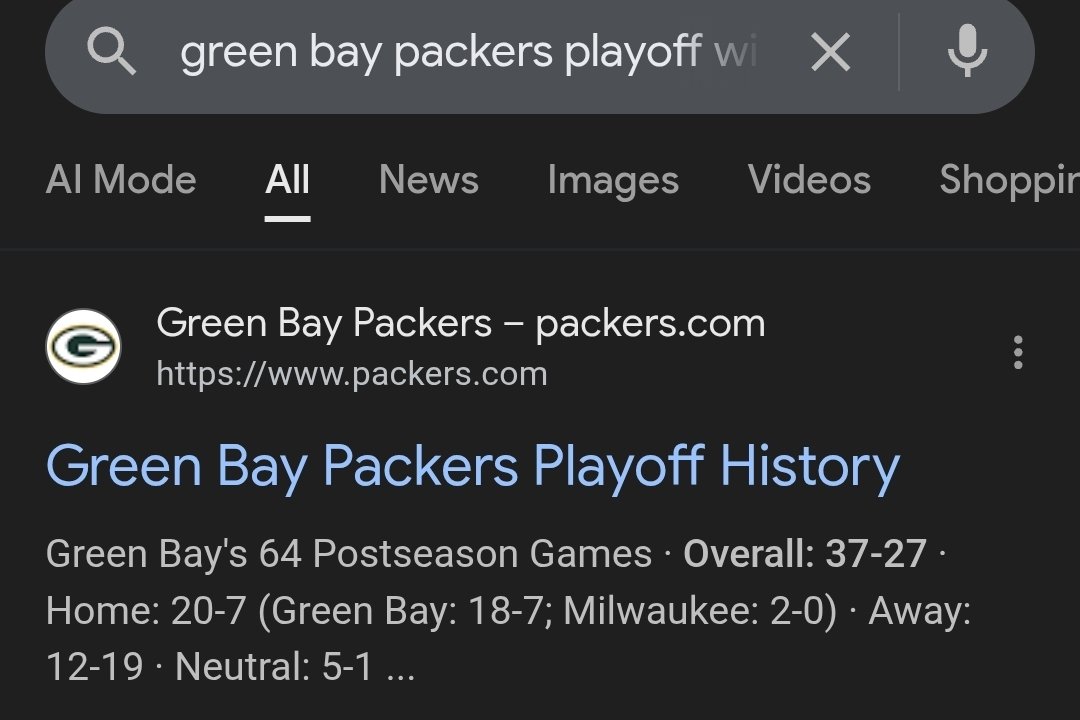Open the Videos tab
The width and height of the screenshot is (1080, 720).
[x=809, y=180]
